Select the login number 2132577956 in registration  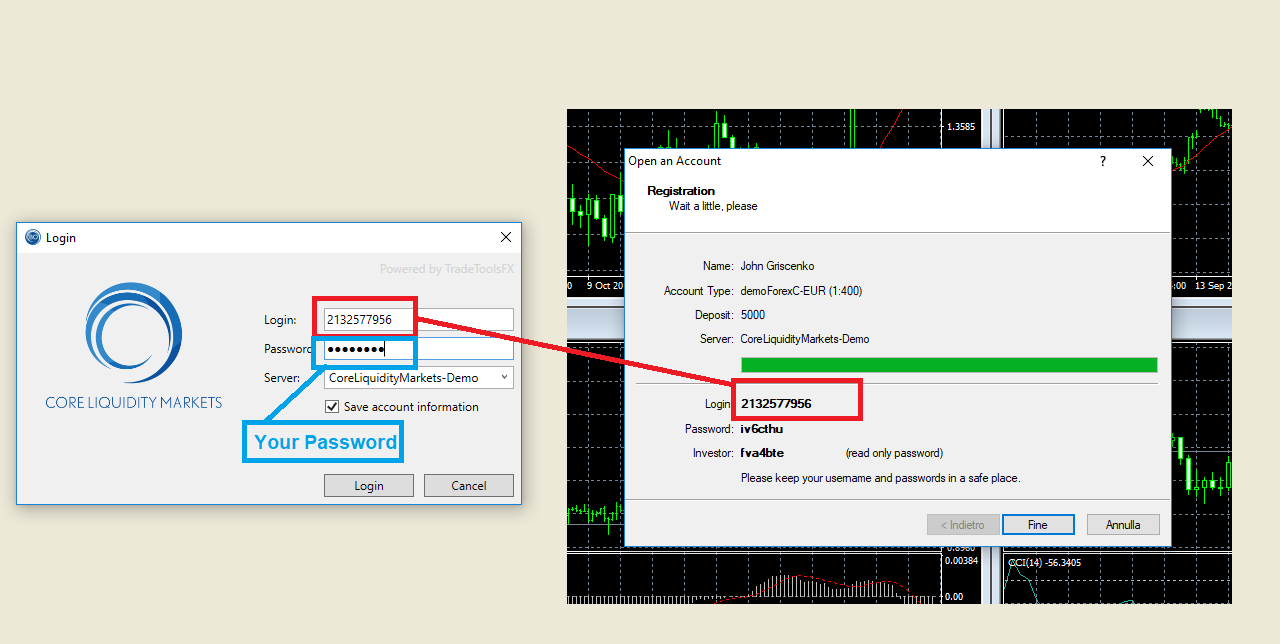coord(776,404)
